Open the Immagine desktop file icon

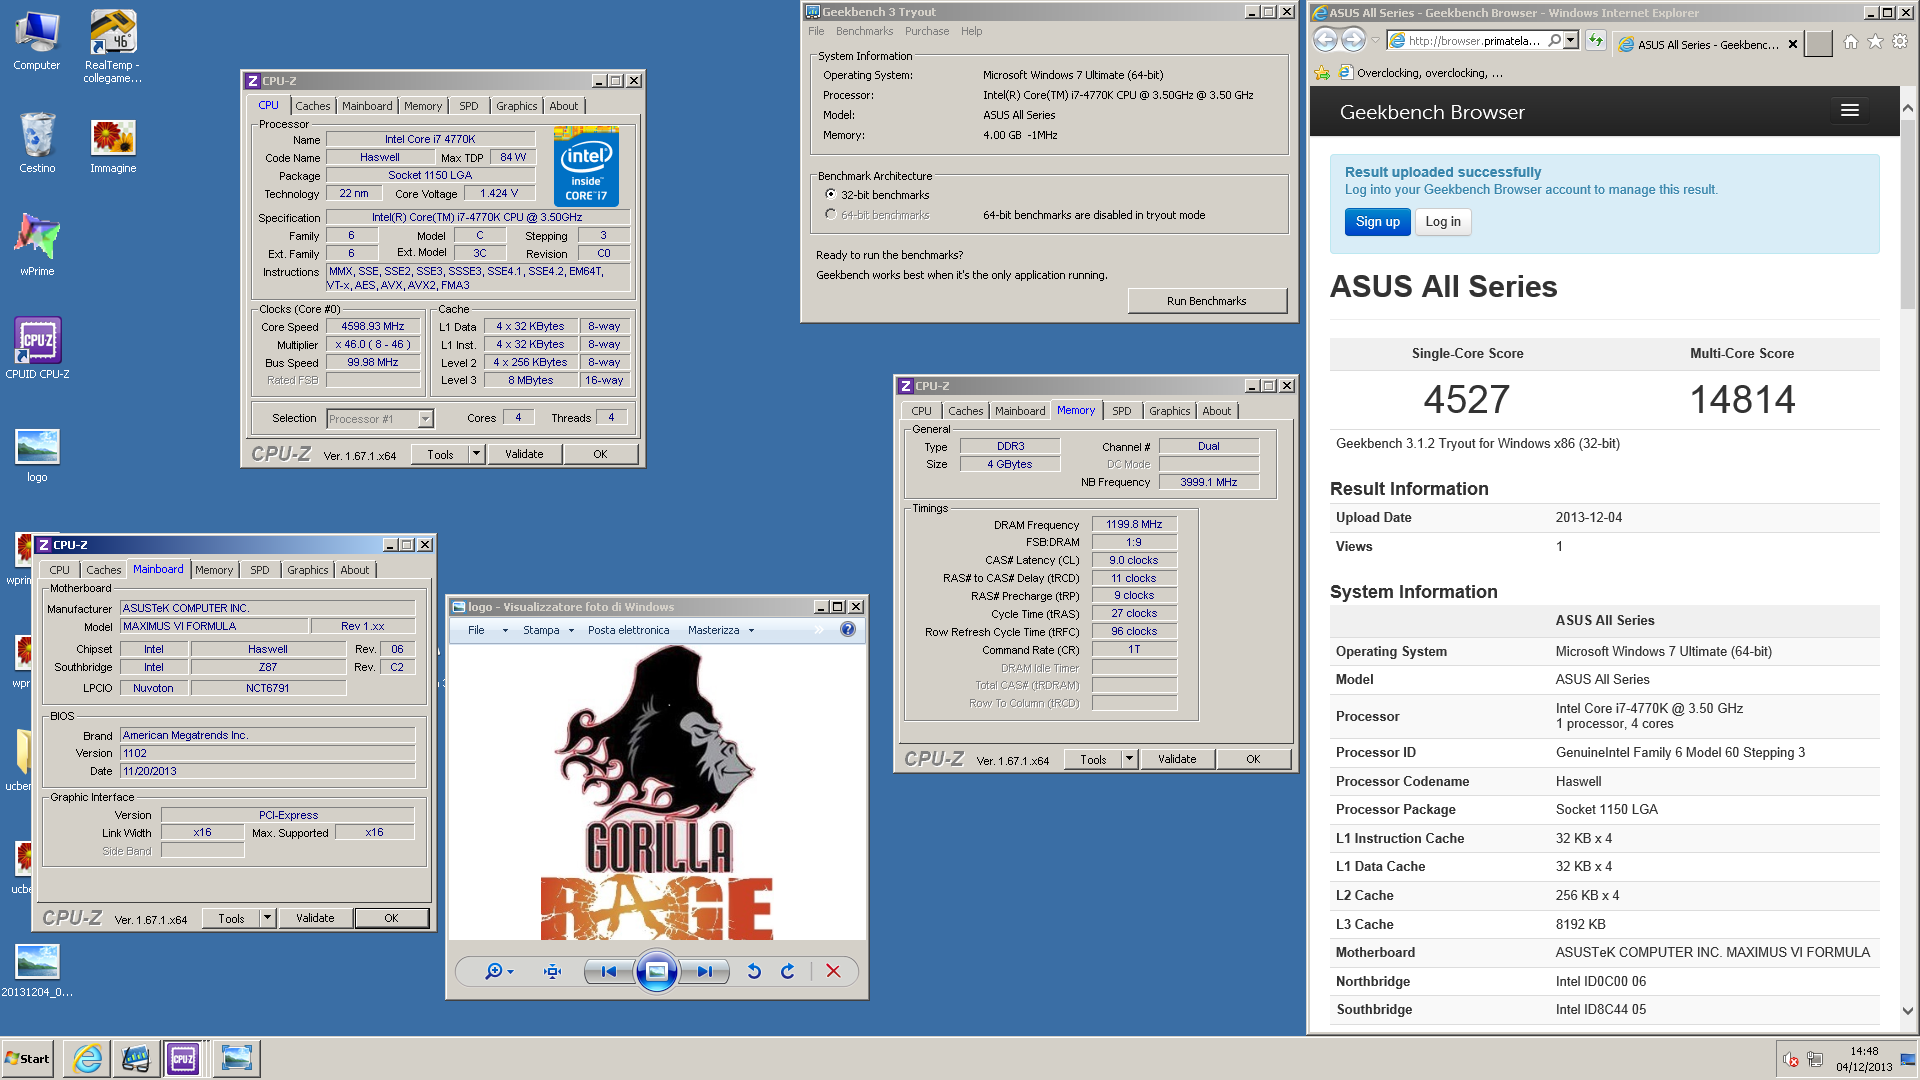point(113,145)
